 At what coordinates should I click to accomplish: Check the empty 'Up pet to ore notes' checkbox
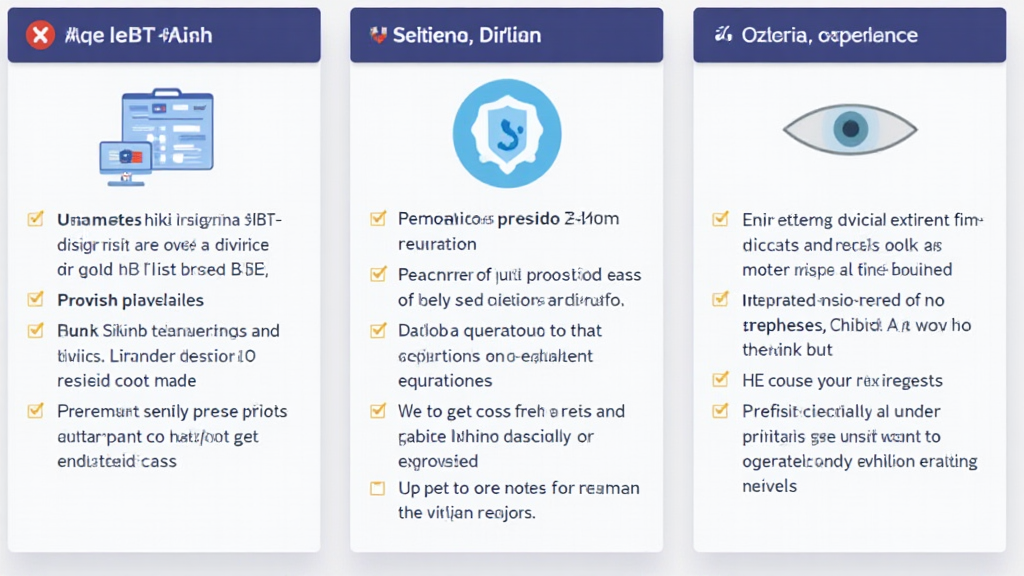pyautogui.click(x=378, y=488)
